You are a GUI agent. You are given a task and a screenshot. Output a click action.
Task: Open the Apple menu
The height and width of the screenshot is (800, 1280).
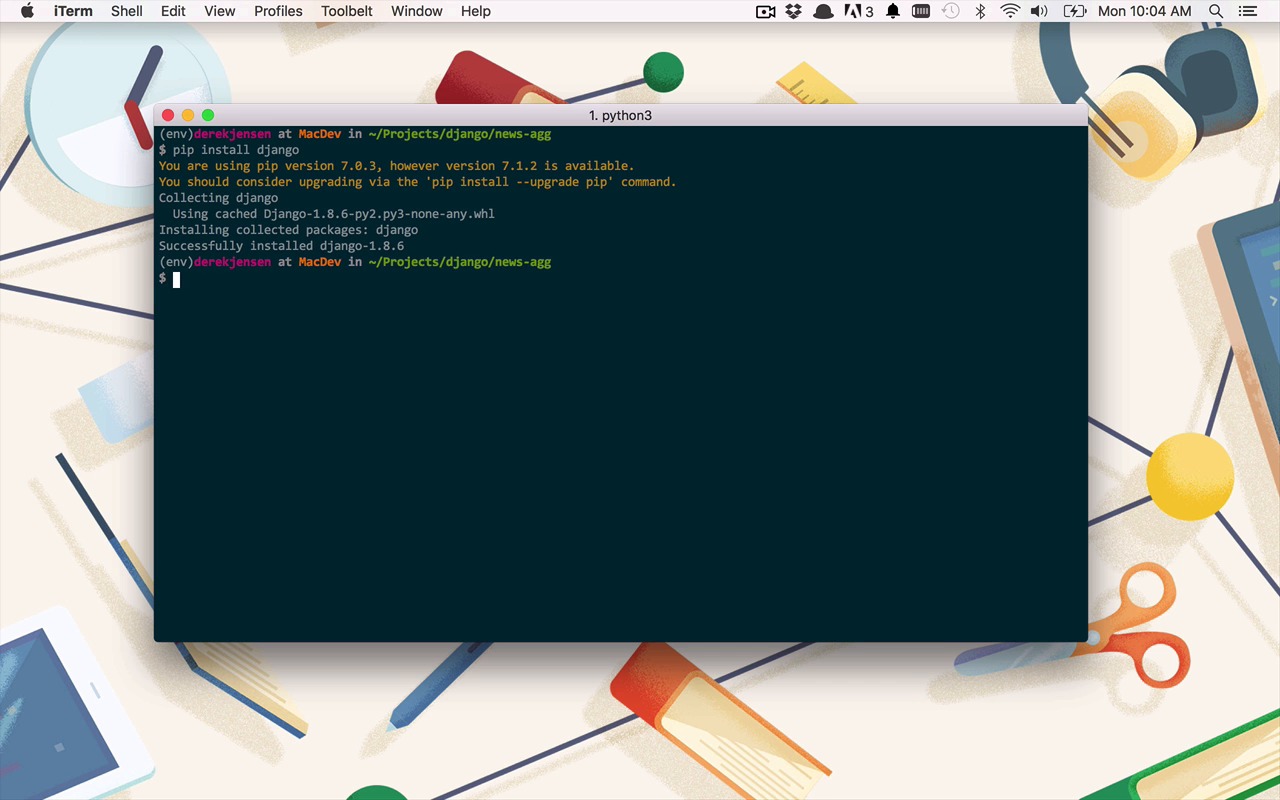(x=27, y=11)
